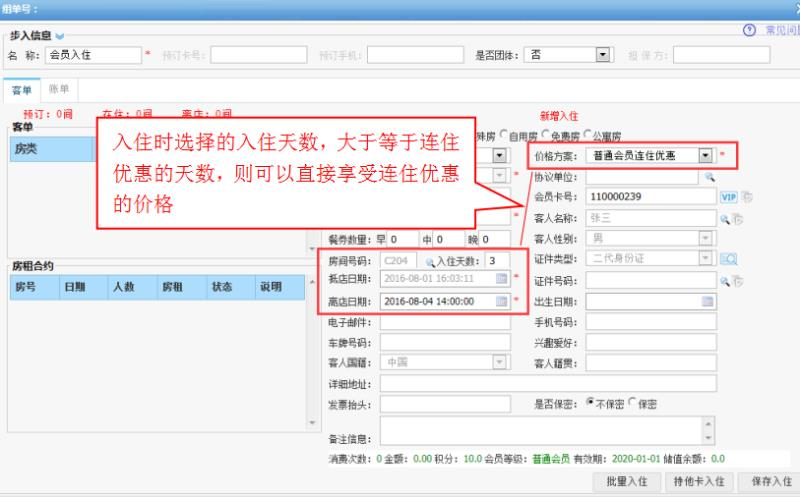The image size is (800, 497).
Task: Click the search icon beside 协议单位 field
Action: click(709, 177)
